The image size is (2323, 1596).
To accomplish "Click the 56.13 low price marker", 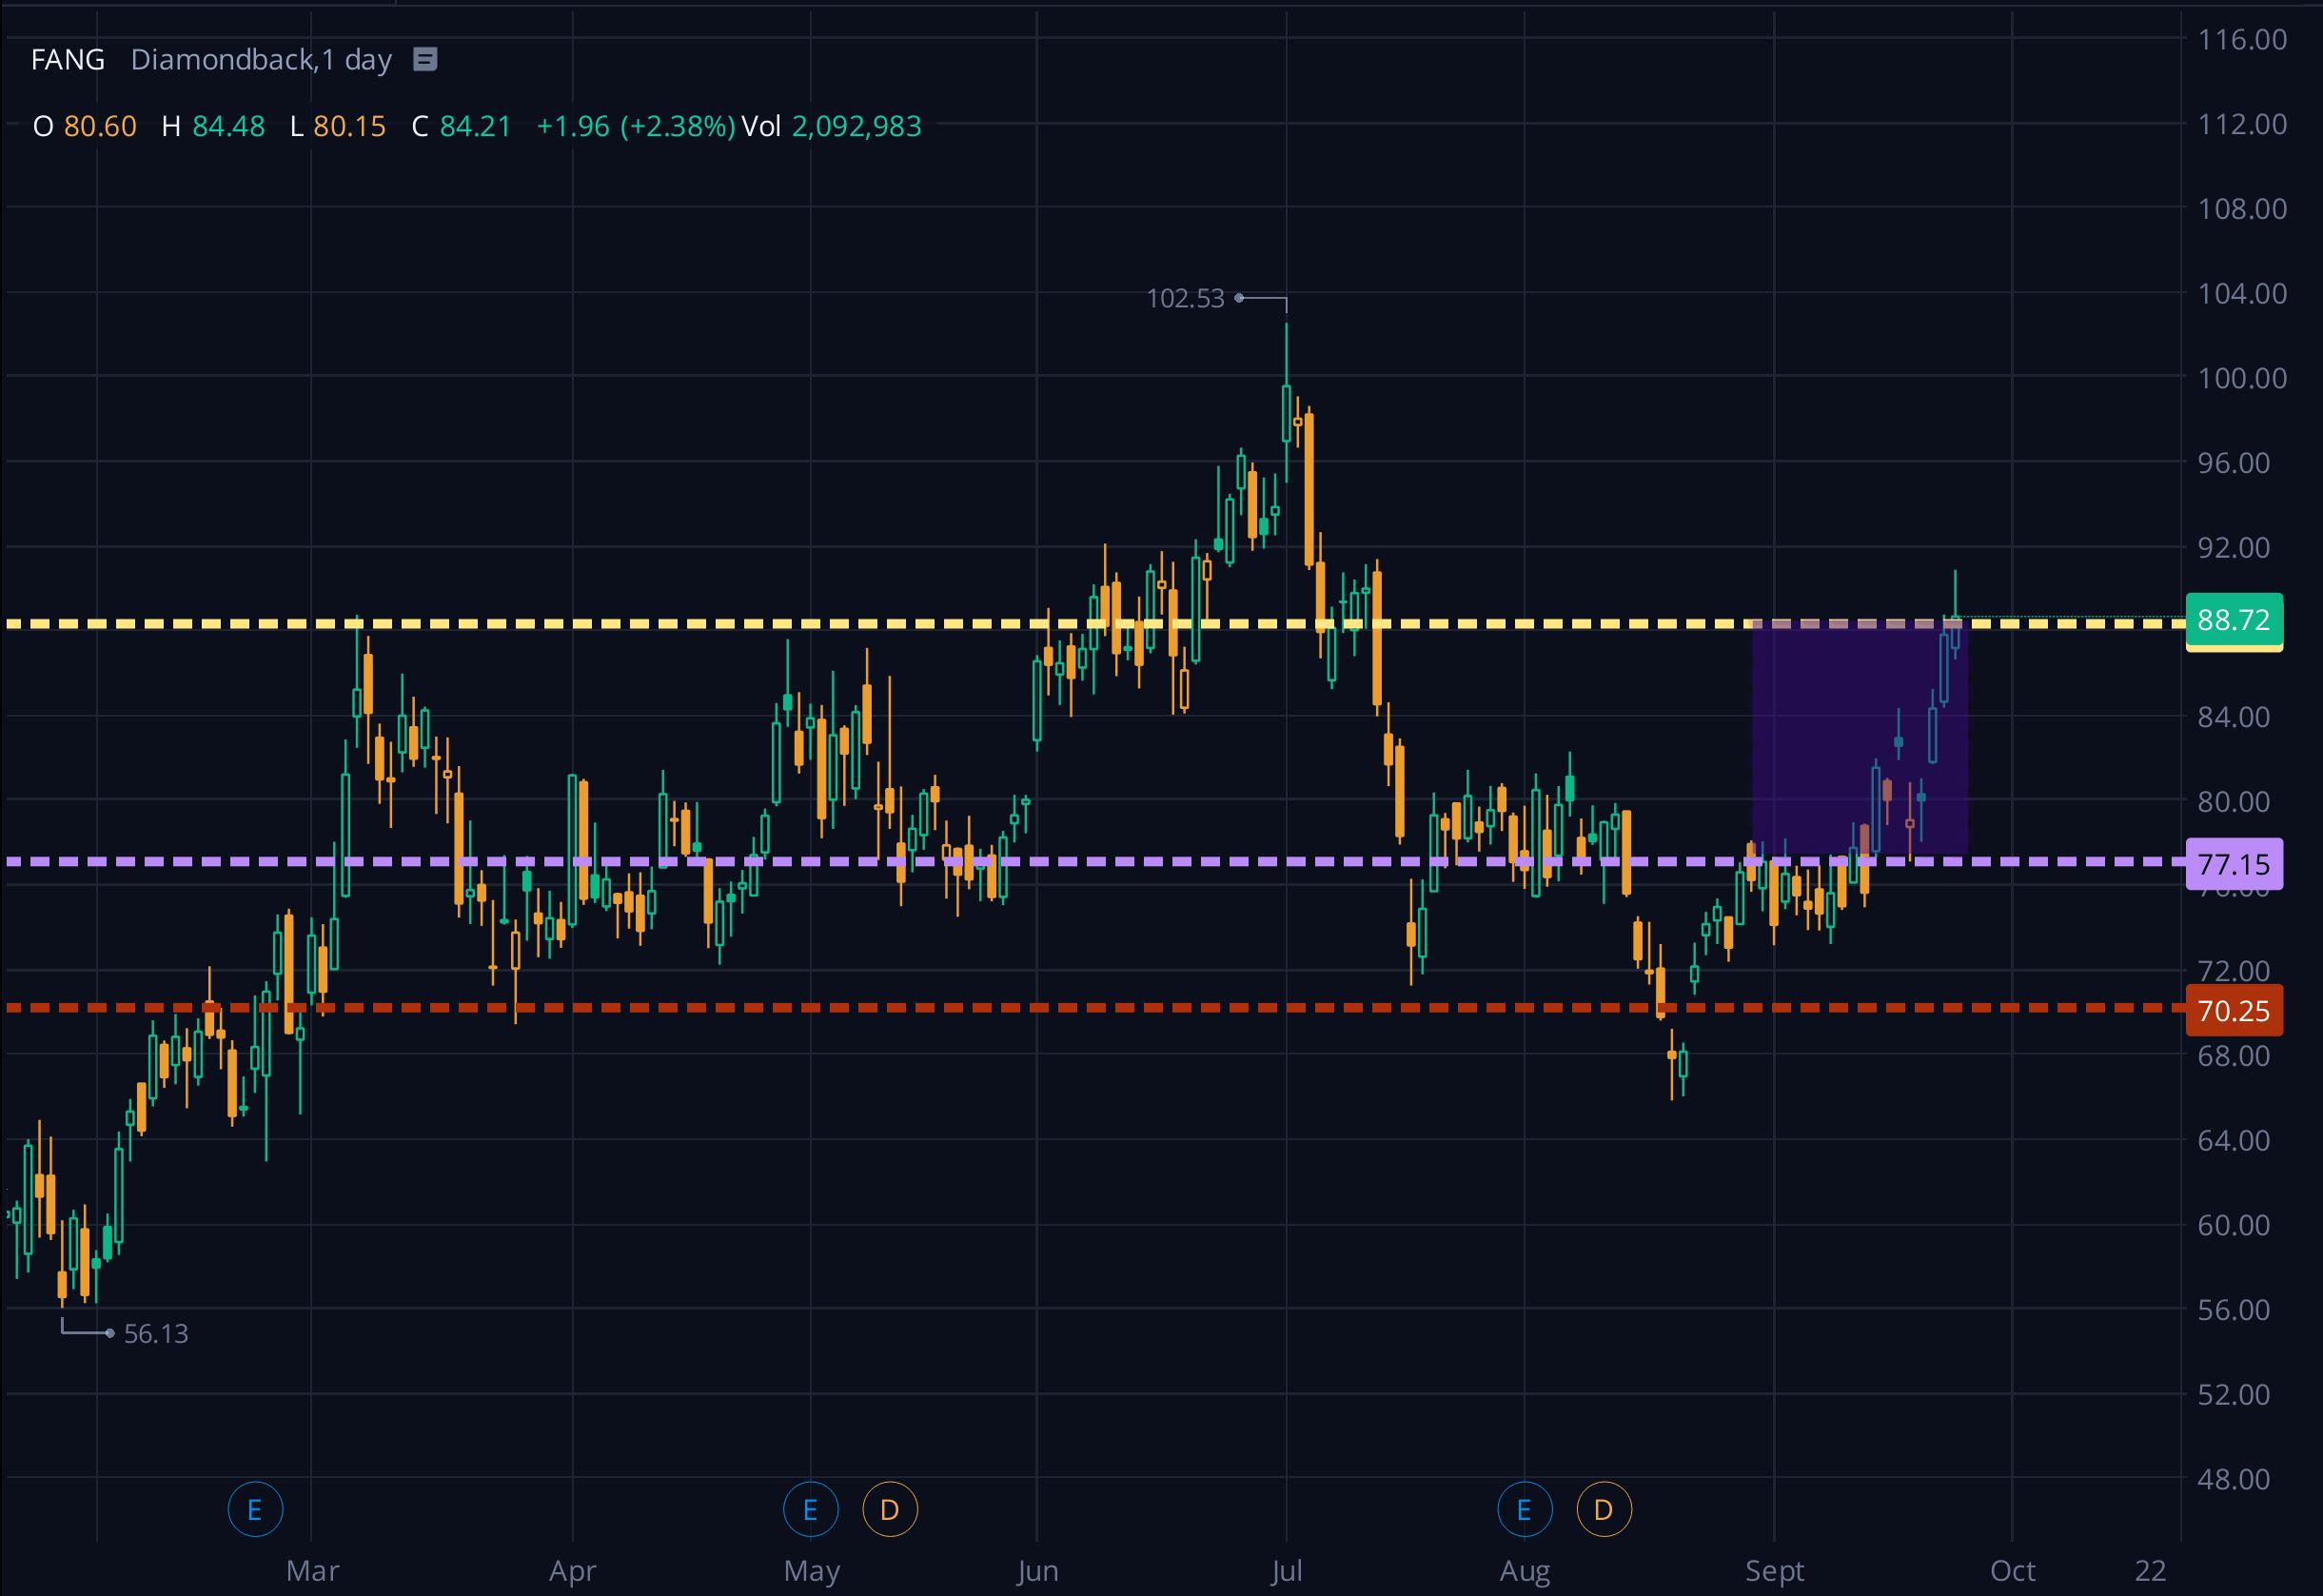I will [x=156, y=1333].
